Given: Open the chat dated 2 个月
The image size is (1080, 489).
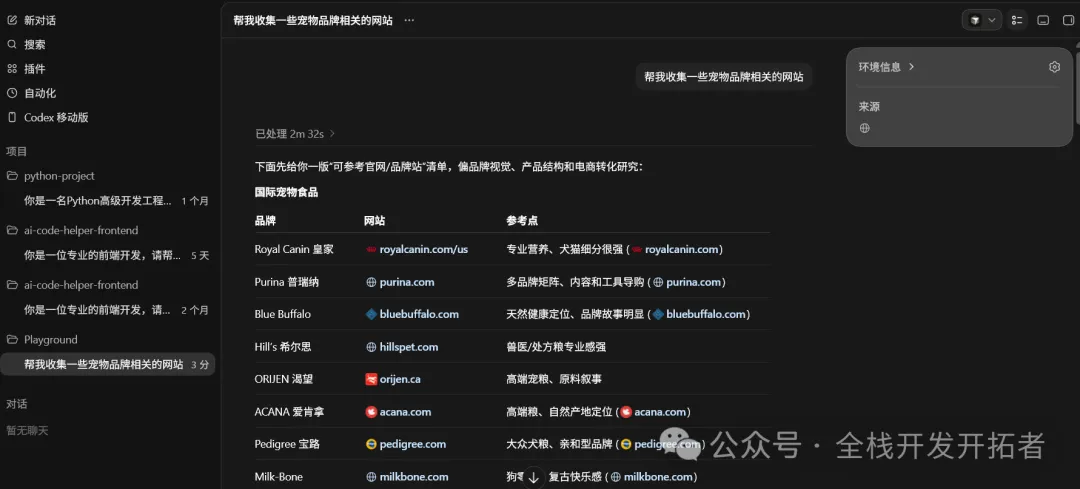Looking at the screenshot, I should click(97, 310).
